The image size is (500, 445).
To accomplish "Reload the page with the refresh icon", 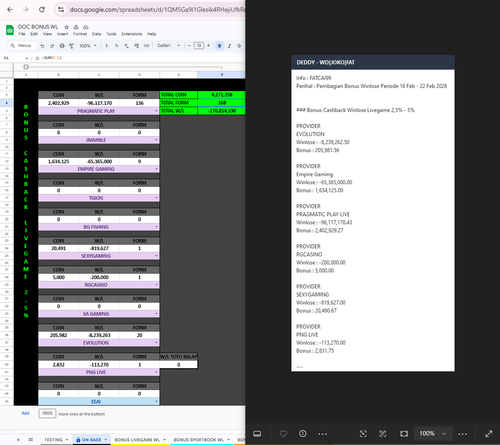I will tap(42, 9).
